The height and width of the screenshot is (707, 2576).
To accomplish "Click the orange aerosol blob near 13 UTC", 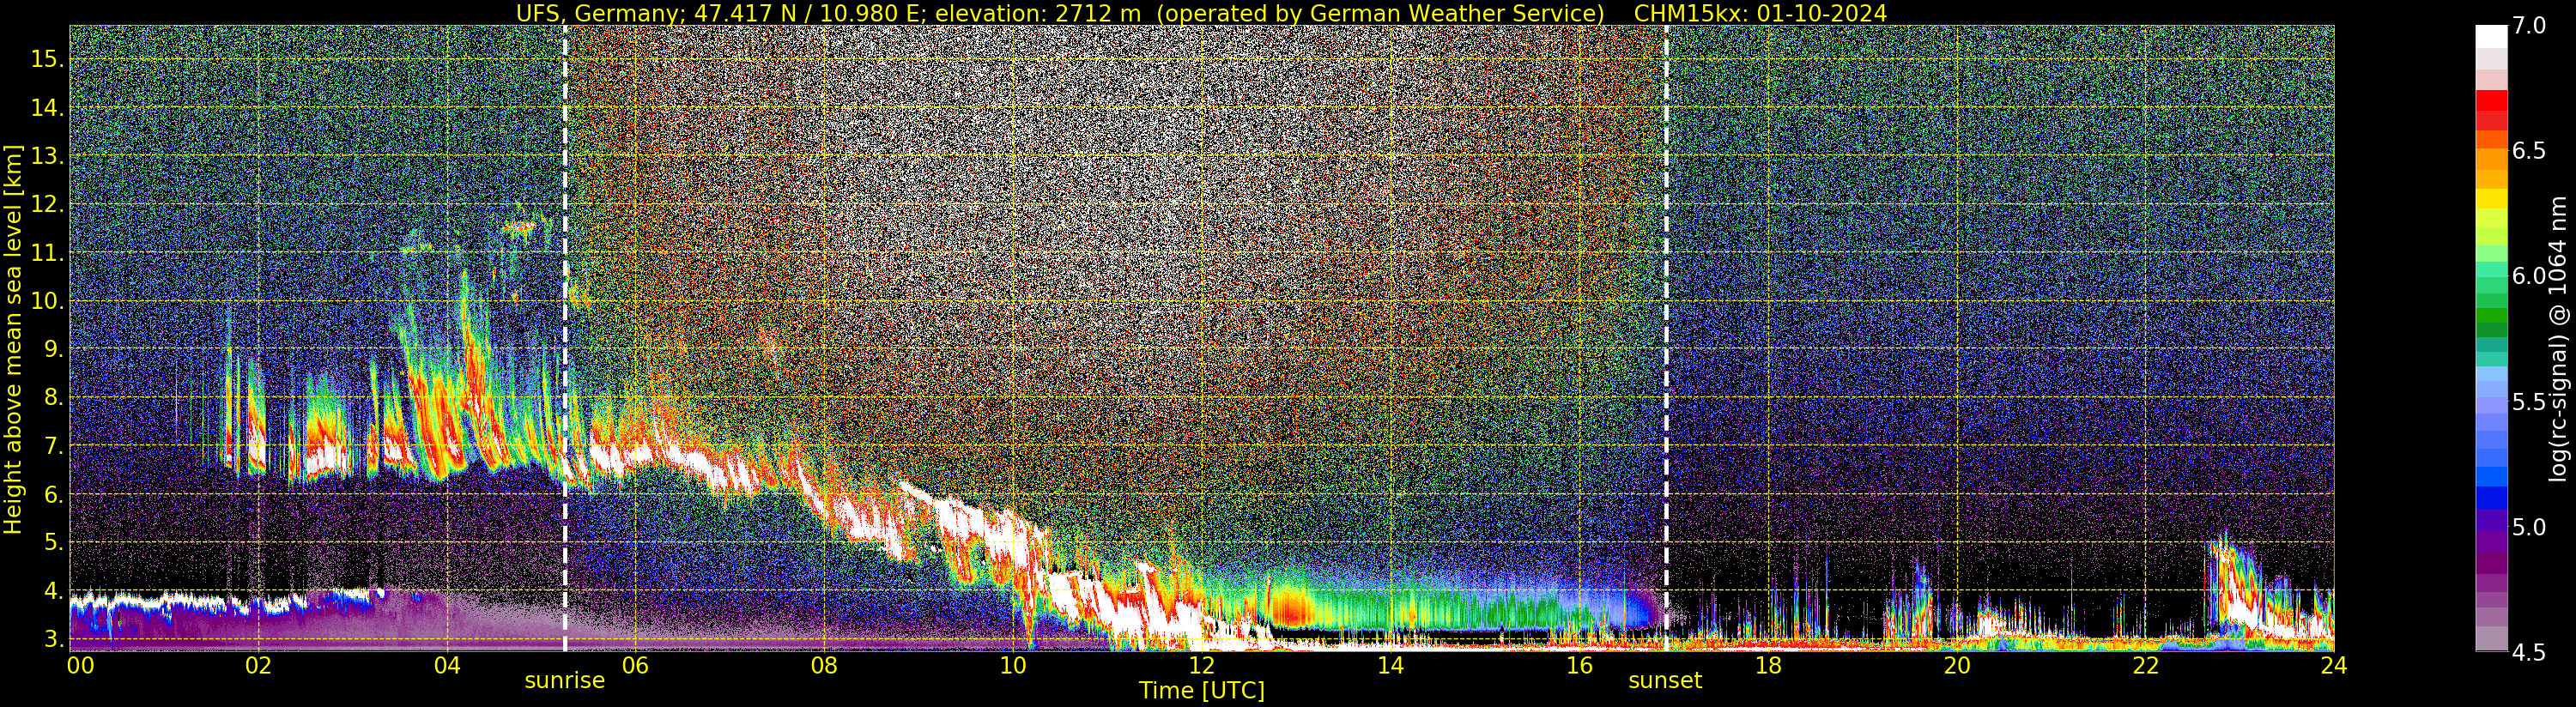I will coord(1292,607).
